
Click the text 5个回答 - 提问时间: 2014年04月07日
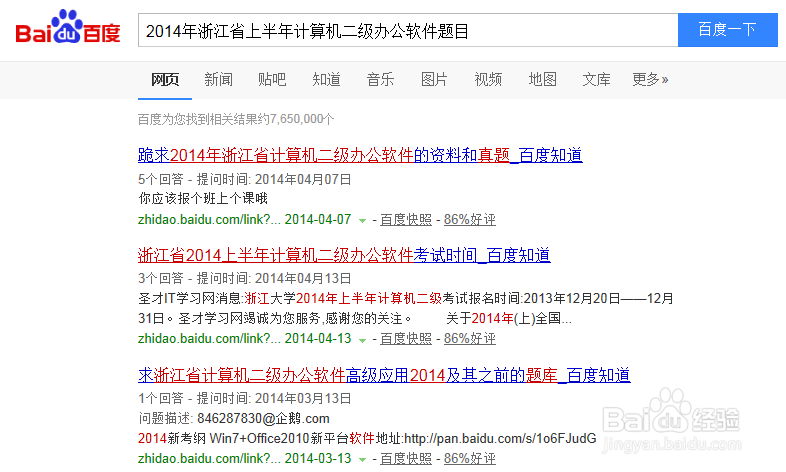pos(245,179)
